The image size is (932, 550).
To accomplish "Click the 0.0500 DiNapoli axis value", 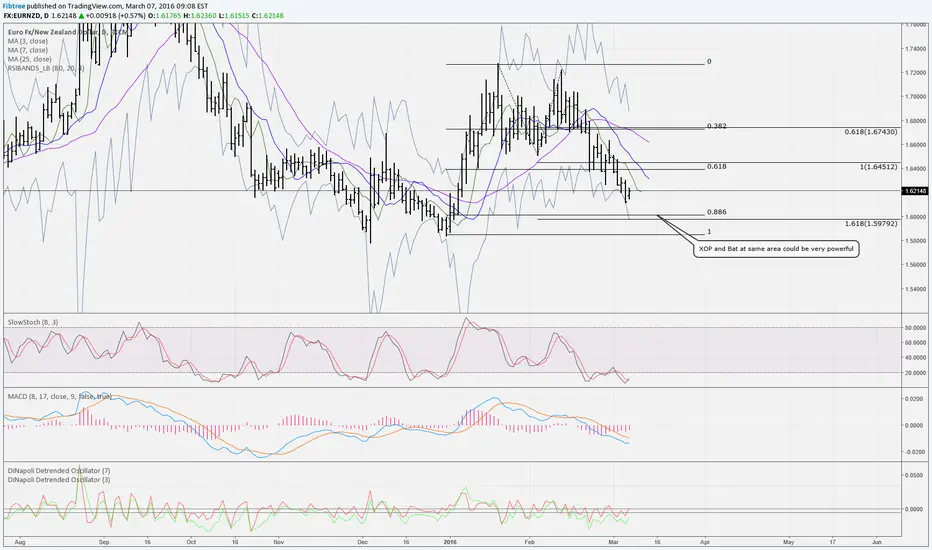I will pyautogui.click(x=915, y=475).
